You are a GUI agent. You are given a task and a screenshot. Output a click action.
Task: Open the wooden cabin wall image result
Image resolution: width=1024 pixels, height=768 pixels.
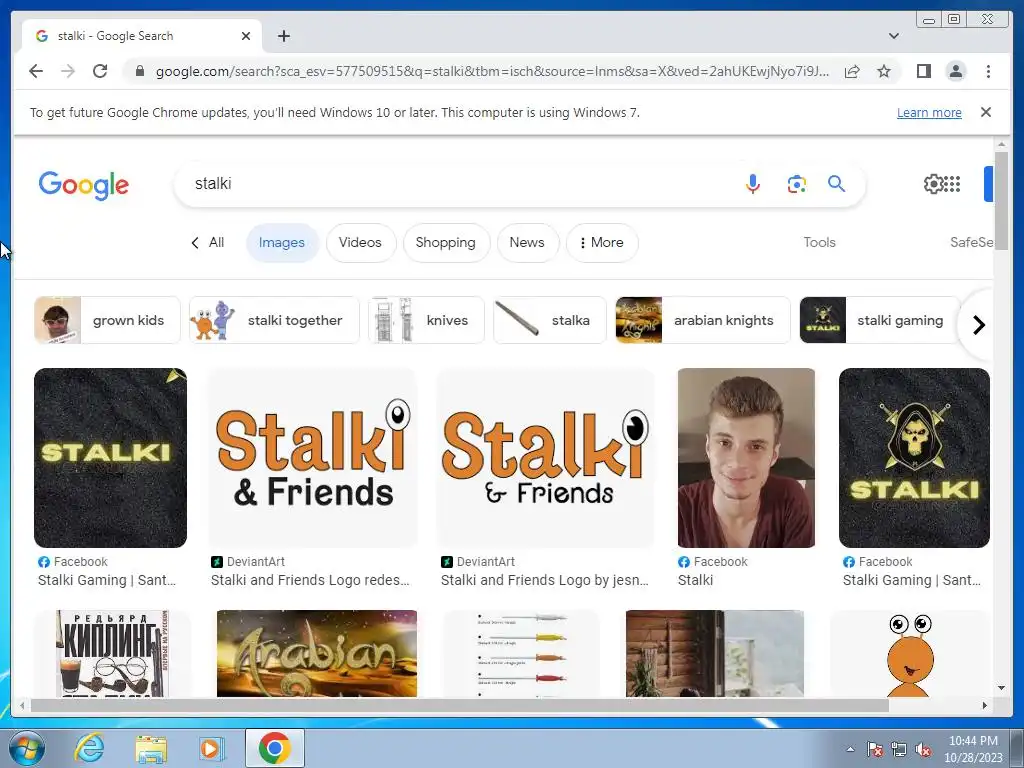point(714,654)
